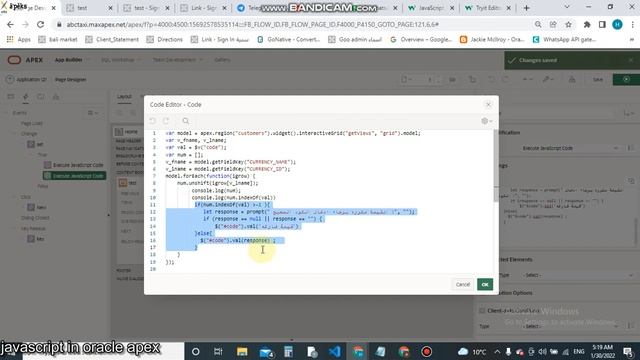Viewport: 640px width, 360px height.
Task: Open Code Editor settings gear menu
Action: tap(486, 121)
